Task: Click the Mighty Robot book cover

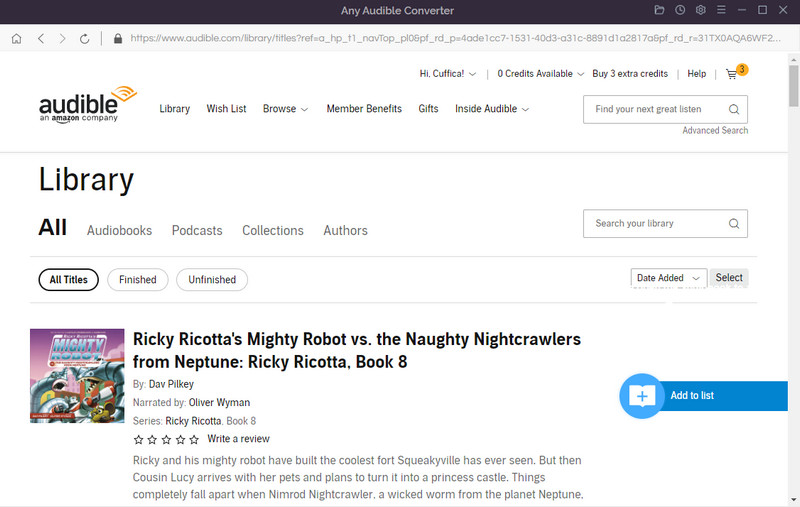Action: pyautogui.click(x=77, y=376)
